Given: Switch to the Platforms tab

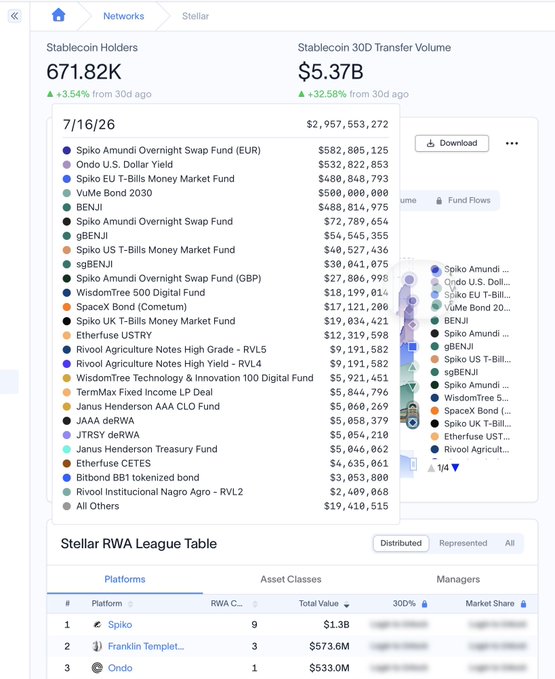Looking at the screenshot, I should pyautogui.click(x=125, y=579).
